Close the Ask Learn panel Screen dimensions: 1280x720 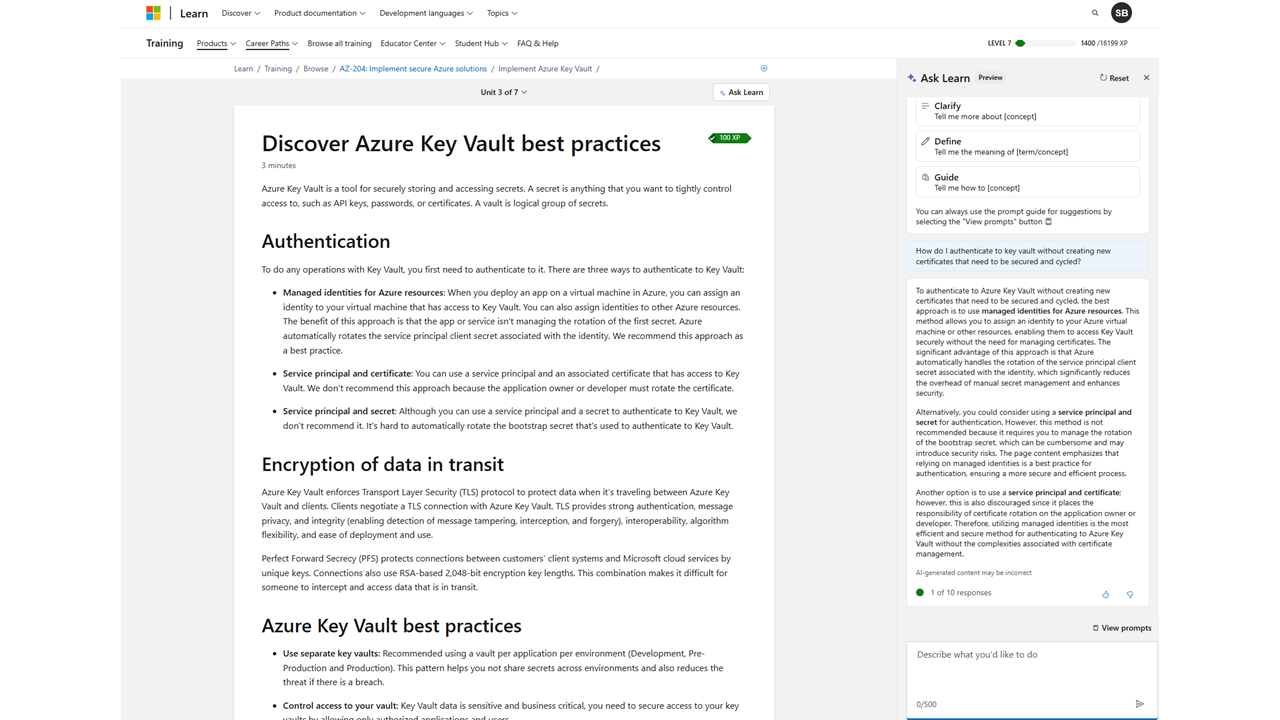coord(1146,78)
